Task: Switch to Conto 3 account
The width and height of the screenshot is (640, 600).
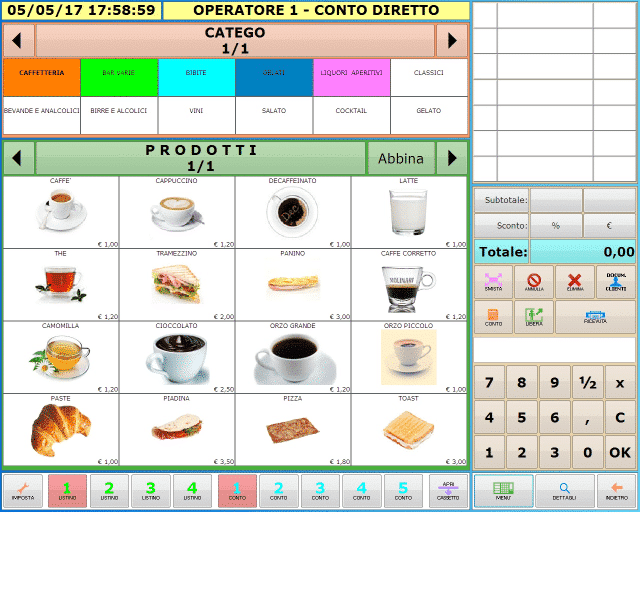Action: point(320,490)
